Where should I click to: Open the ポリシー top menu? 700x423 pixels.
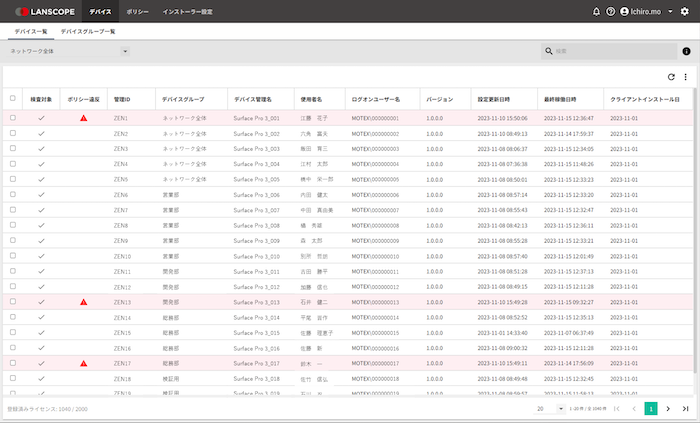click(138, 12)
